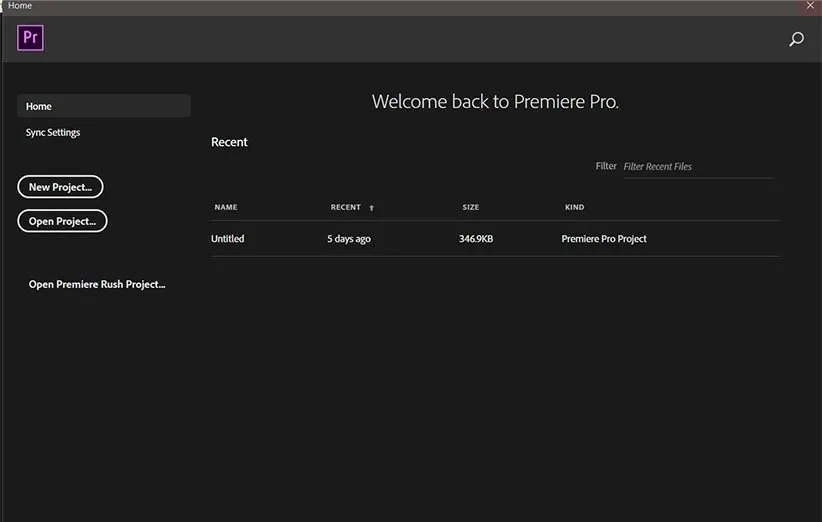Sort the list by RECENT column header
The width and height of the screenshot is (822, 522).
[345, 207]
